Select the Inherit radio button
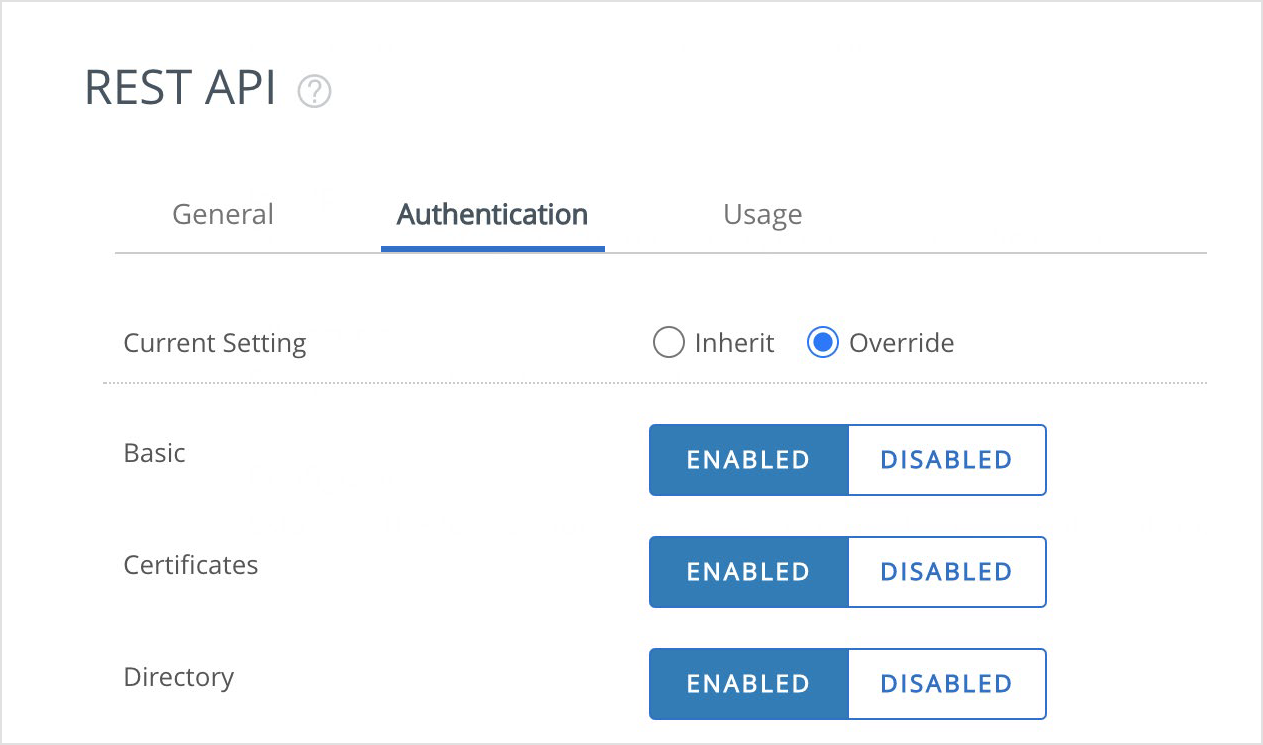Screen dimensions: 1263x745 click(668, 342)
